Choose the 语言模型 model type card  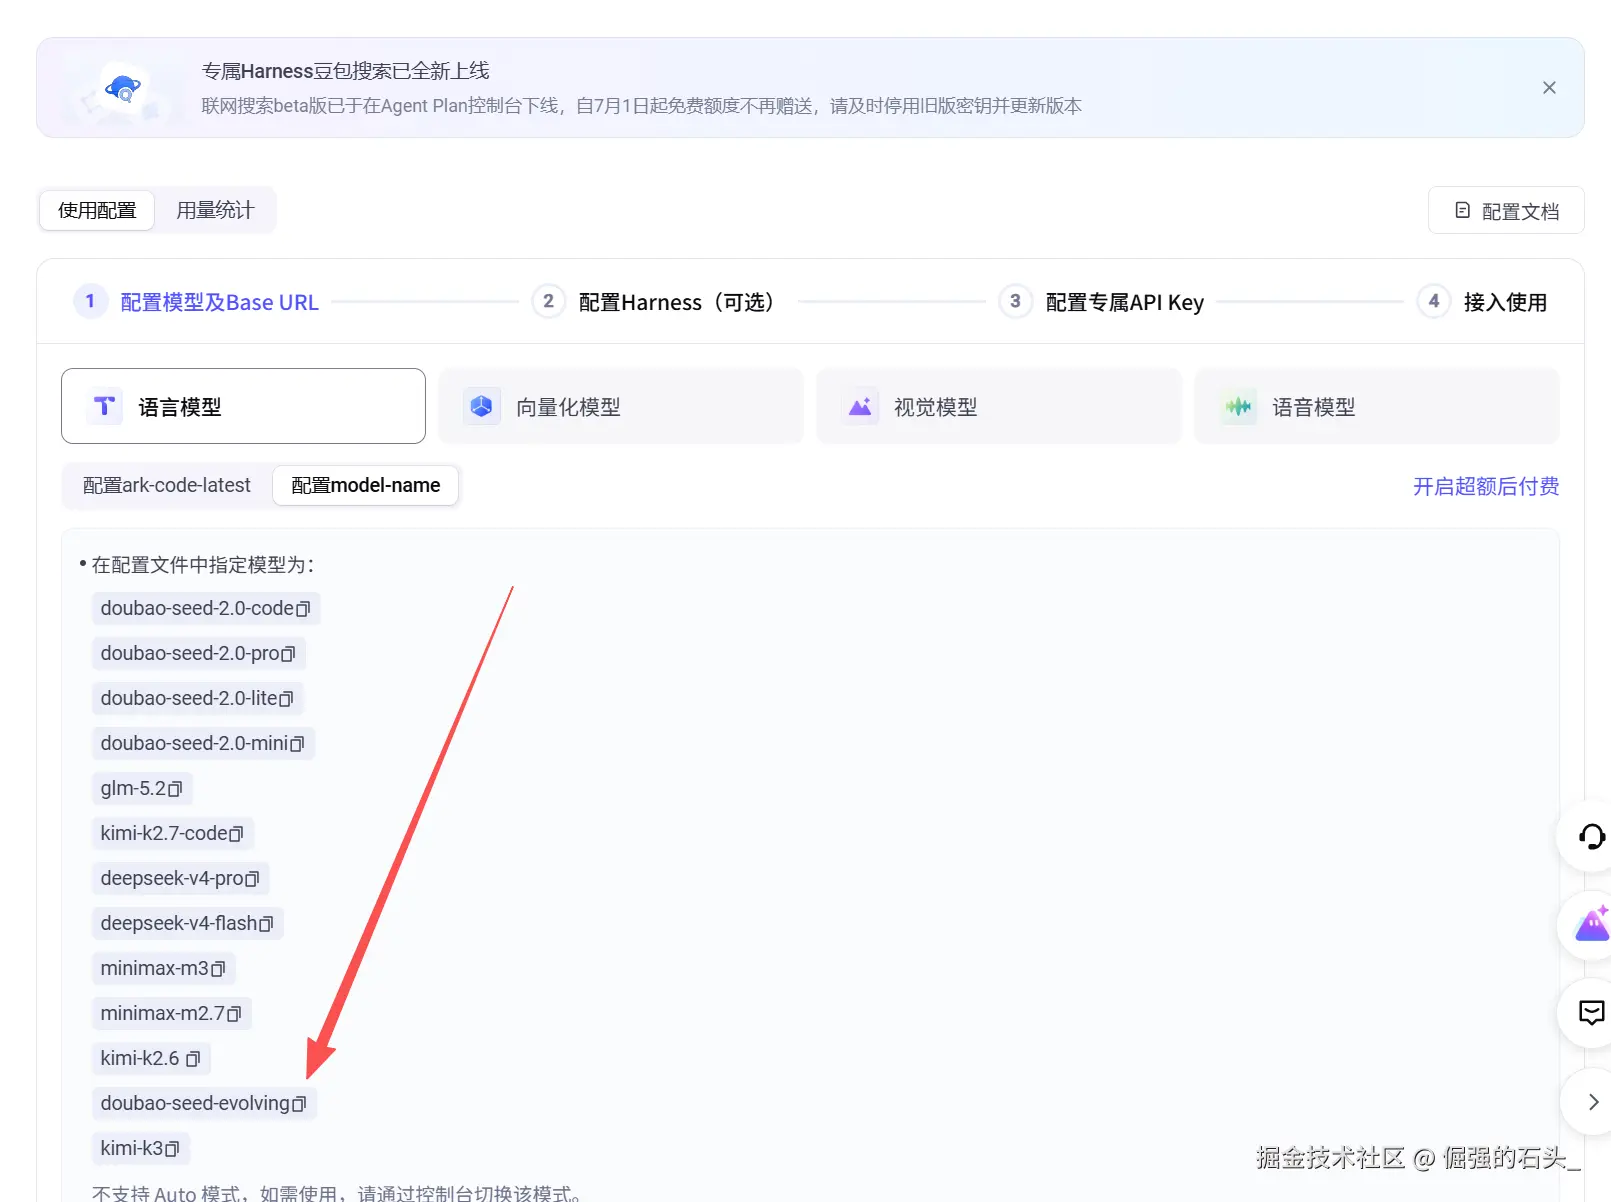[x=243, y=406]
